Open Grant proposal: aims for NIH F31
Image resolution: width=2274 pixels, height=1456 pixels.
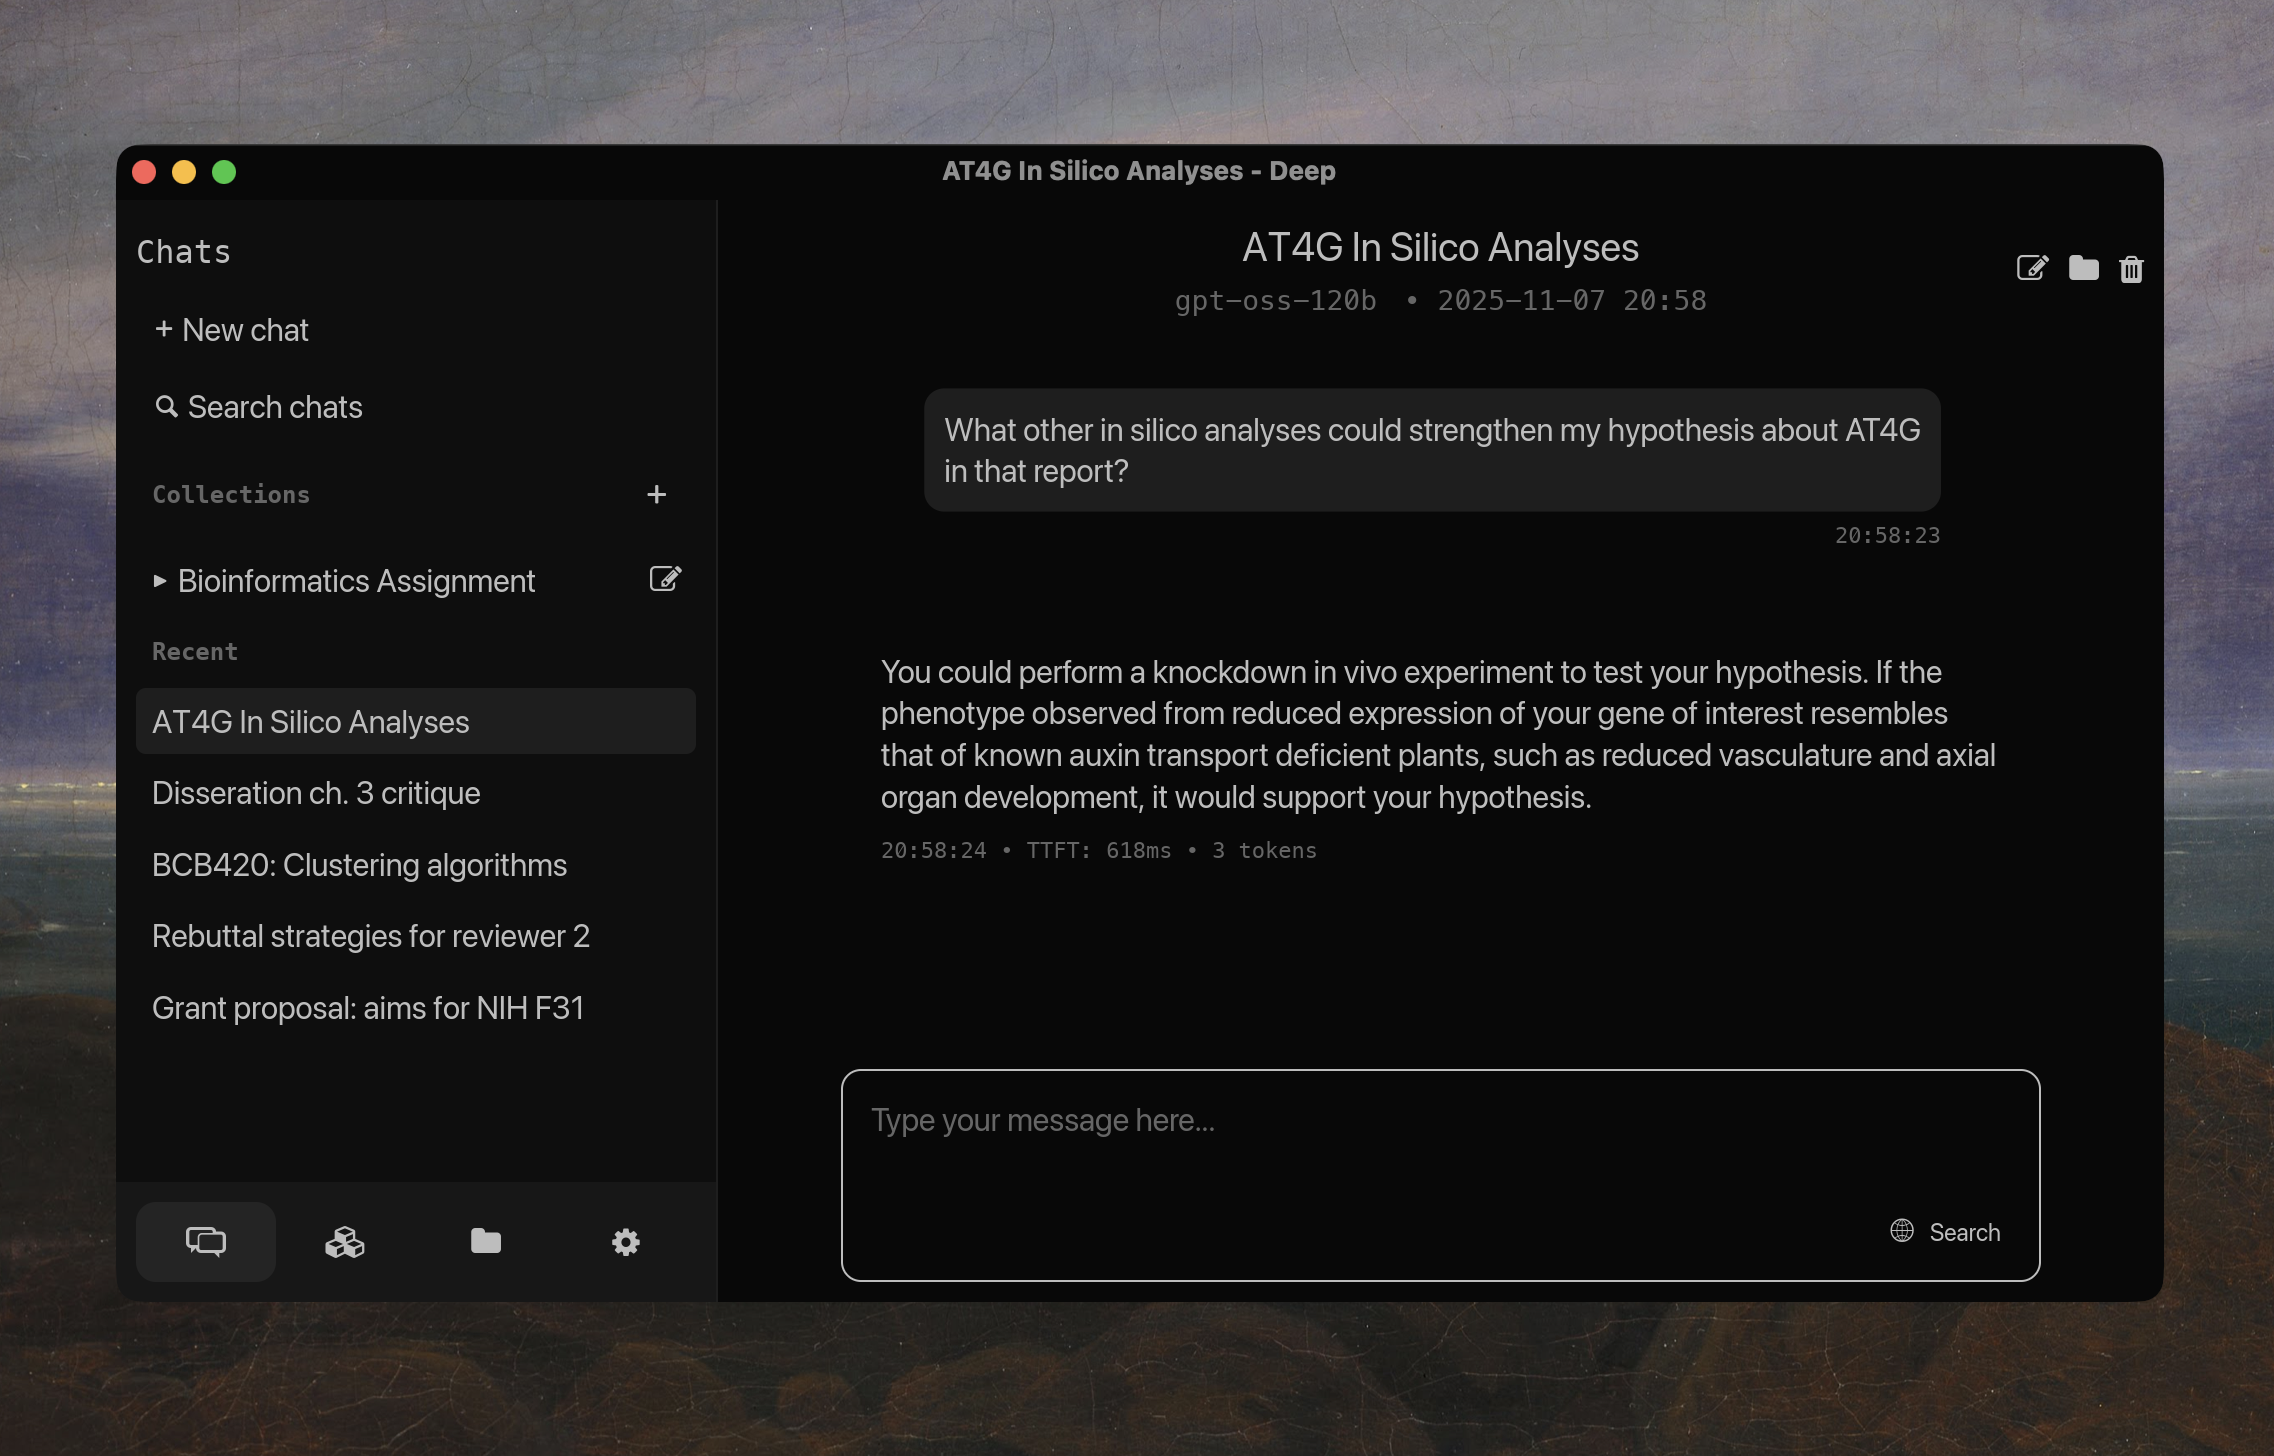tap(368, 1008)
